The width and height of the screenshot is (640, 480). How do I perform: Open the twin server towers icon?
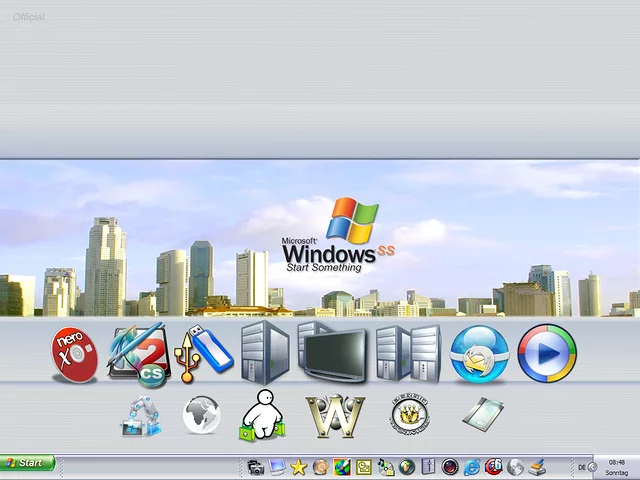(407, 354)
